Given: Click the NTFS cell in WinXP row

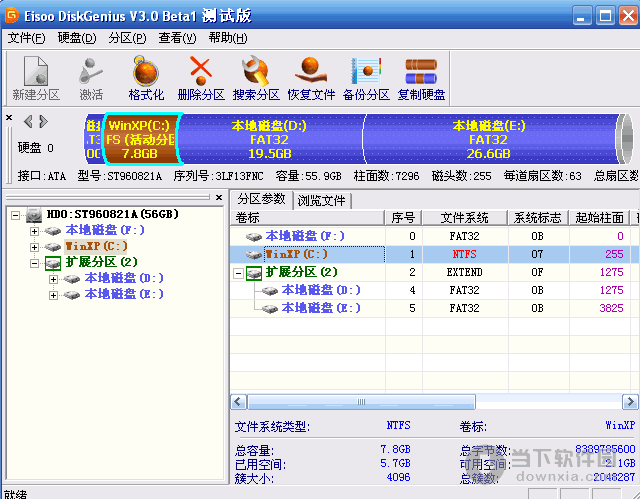Looking at the screenshot, I should click(x=464, y=255).
